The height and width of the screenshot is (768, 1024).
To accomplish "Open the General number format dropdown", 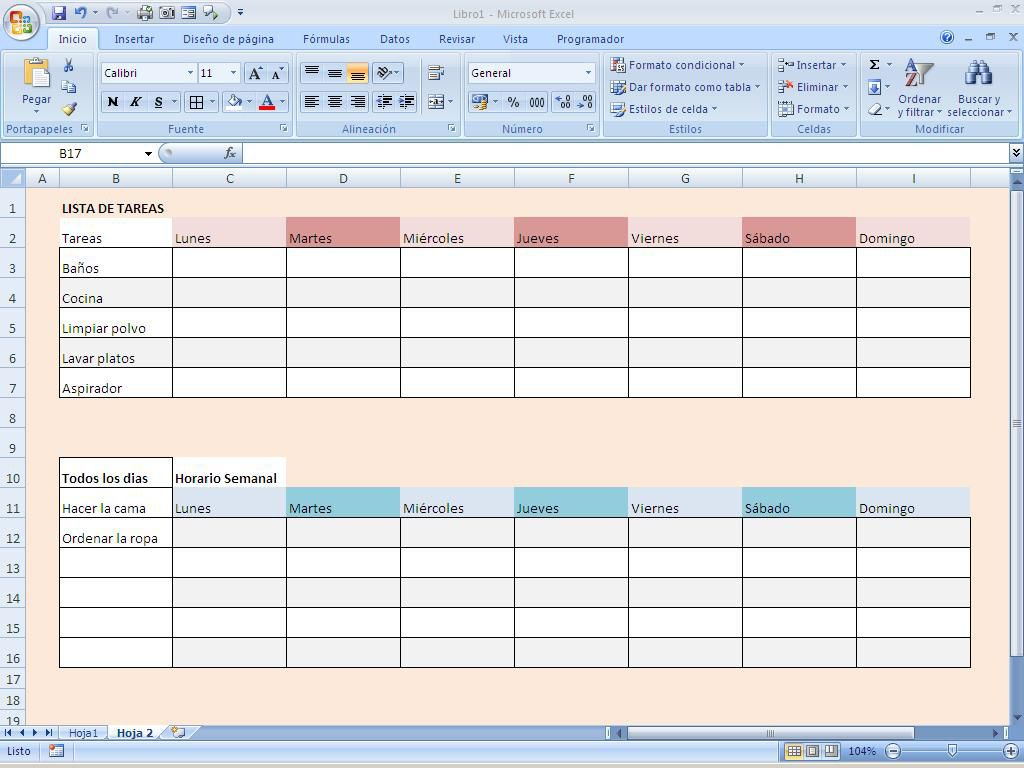I will (530, 72).
